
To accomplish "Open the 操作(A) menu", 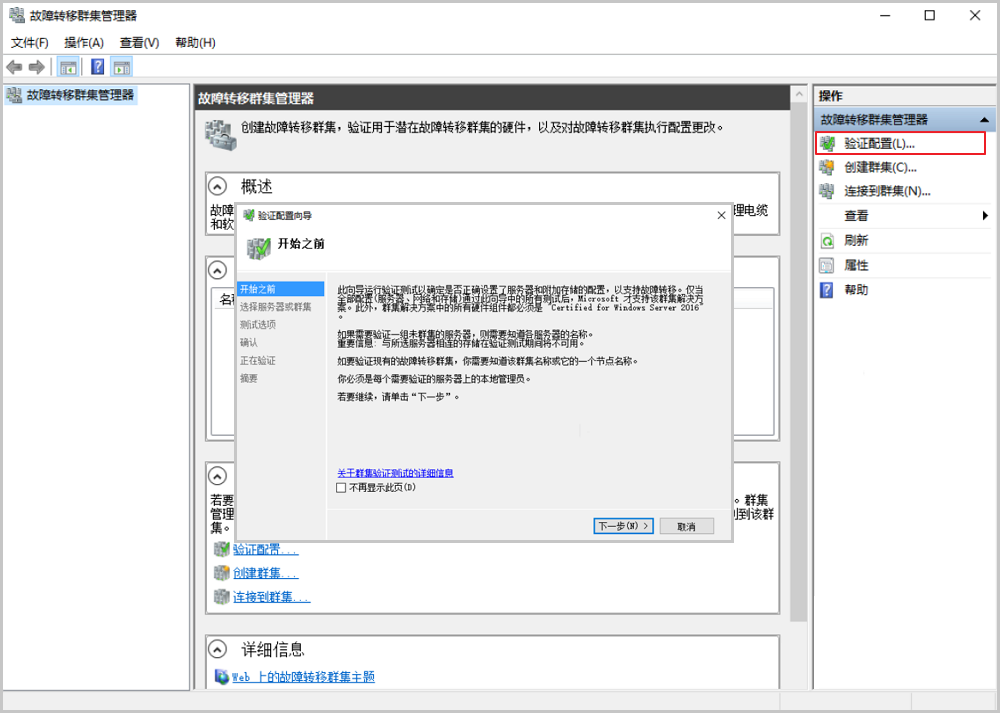I will click(84, 43).
